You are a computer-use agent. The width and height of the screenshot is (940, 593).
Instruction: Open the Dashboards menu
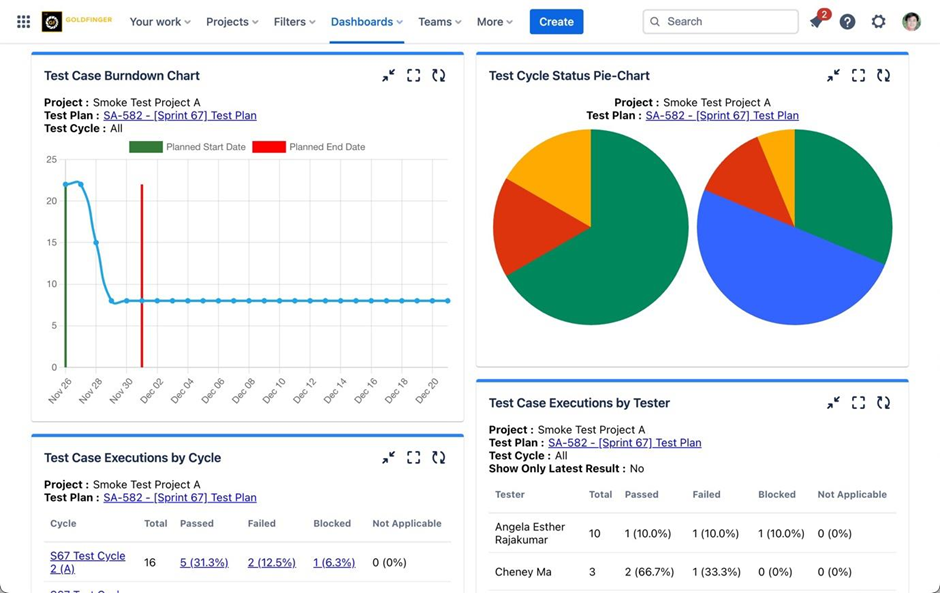[367, 22]
